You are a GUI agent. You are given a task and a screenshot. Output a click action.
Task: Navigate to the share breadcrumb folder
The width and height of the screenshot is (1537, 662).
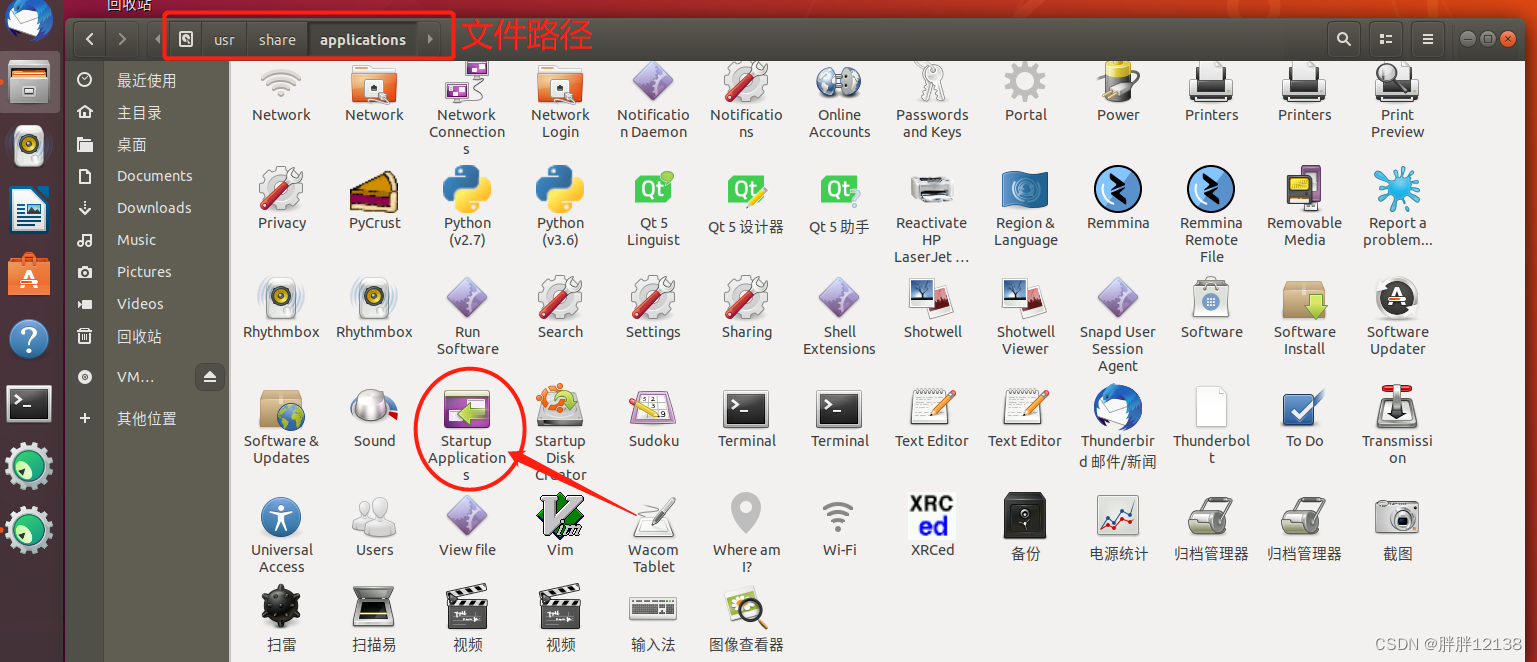[x=276, y=39]
